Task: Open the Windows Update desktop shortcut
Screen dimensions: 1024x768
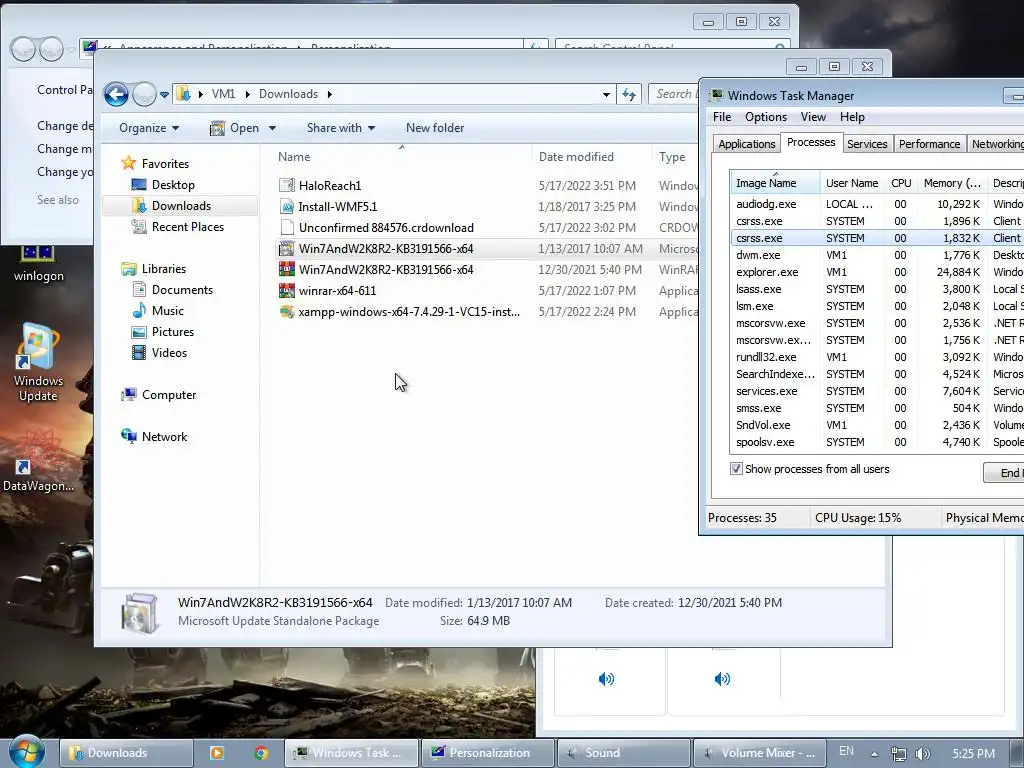Action: [x=38, y=362]
